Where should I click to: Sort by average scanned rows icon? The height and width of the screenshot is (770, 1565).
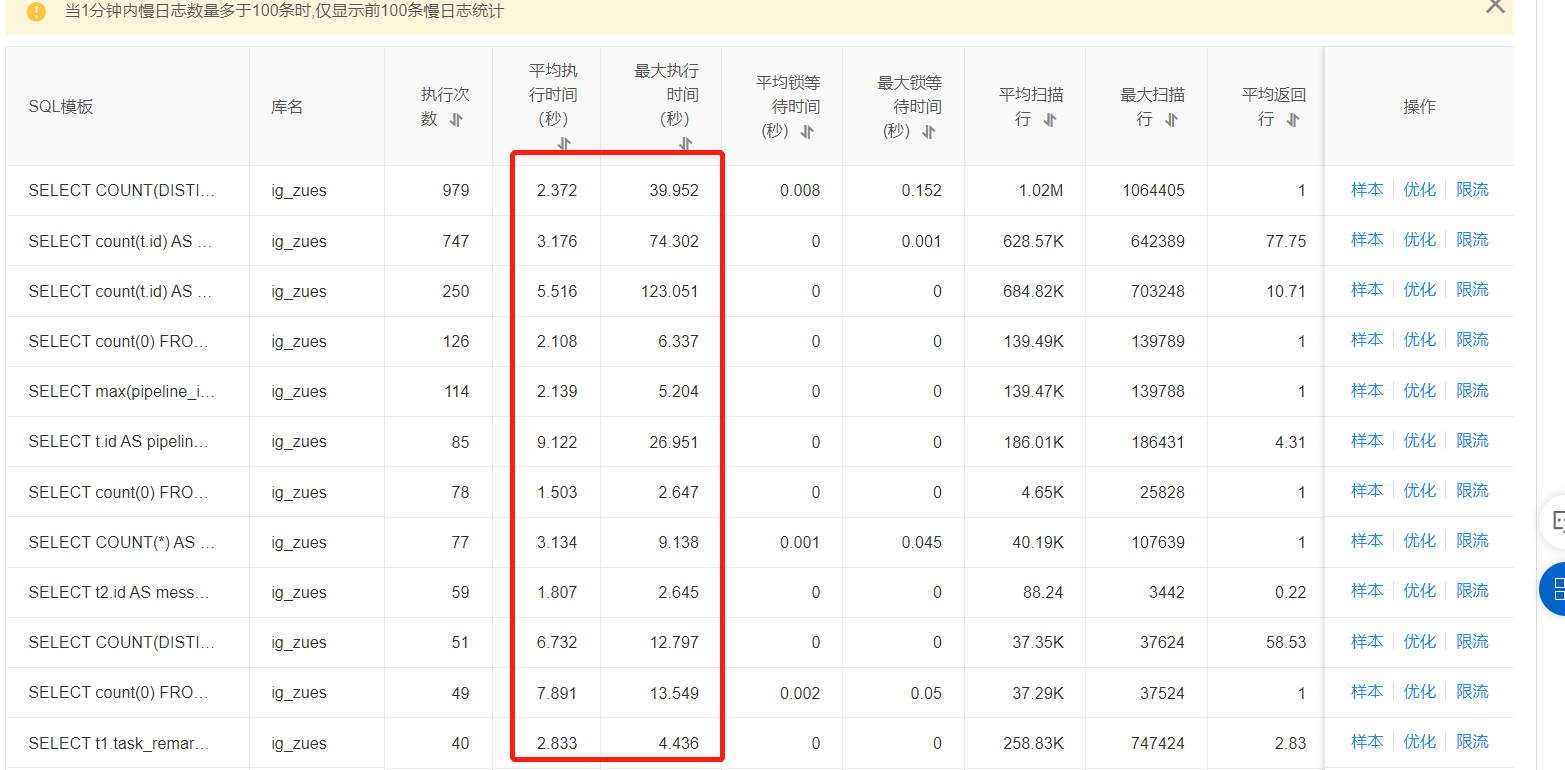pos(1050,120)
